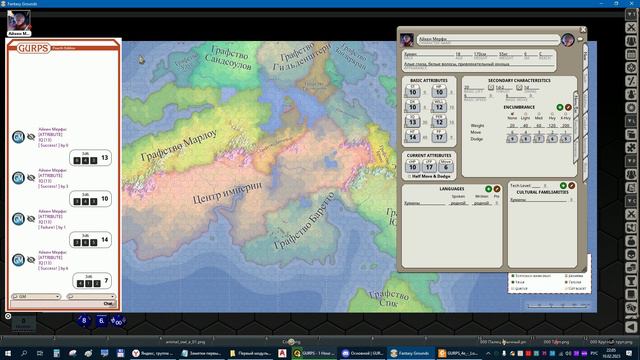Click the character name field on sheet

coord(488,40)
